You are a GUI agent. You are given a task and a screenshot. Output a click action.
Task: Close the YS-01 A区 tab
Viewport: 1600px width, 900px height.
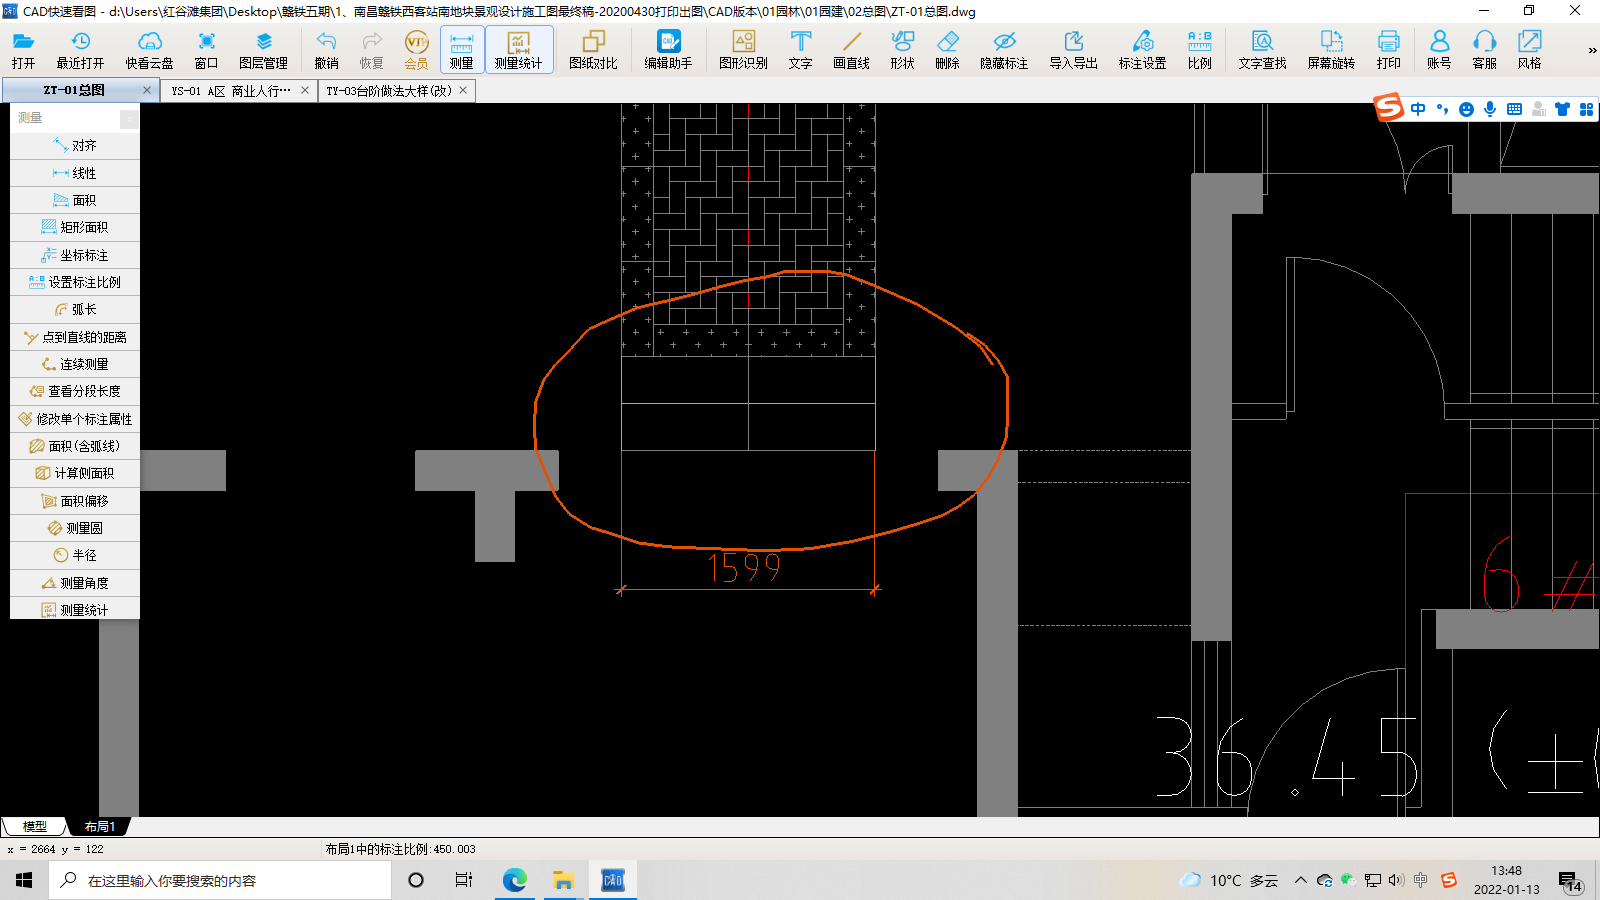tap(305, 90)
